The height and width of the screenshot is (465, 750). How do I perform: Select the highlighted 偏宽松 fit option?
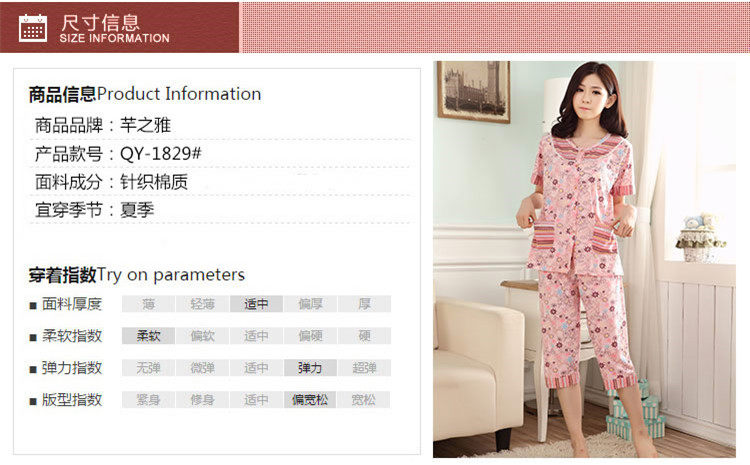(x=310, y=399)
